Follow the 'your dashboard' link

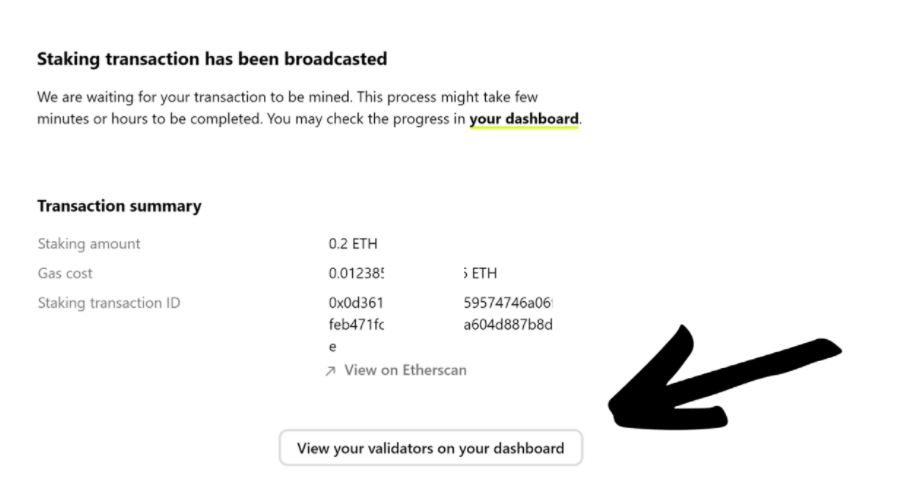click(524, 119)
